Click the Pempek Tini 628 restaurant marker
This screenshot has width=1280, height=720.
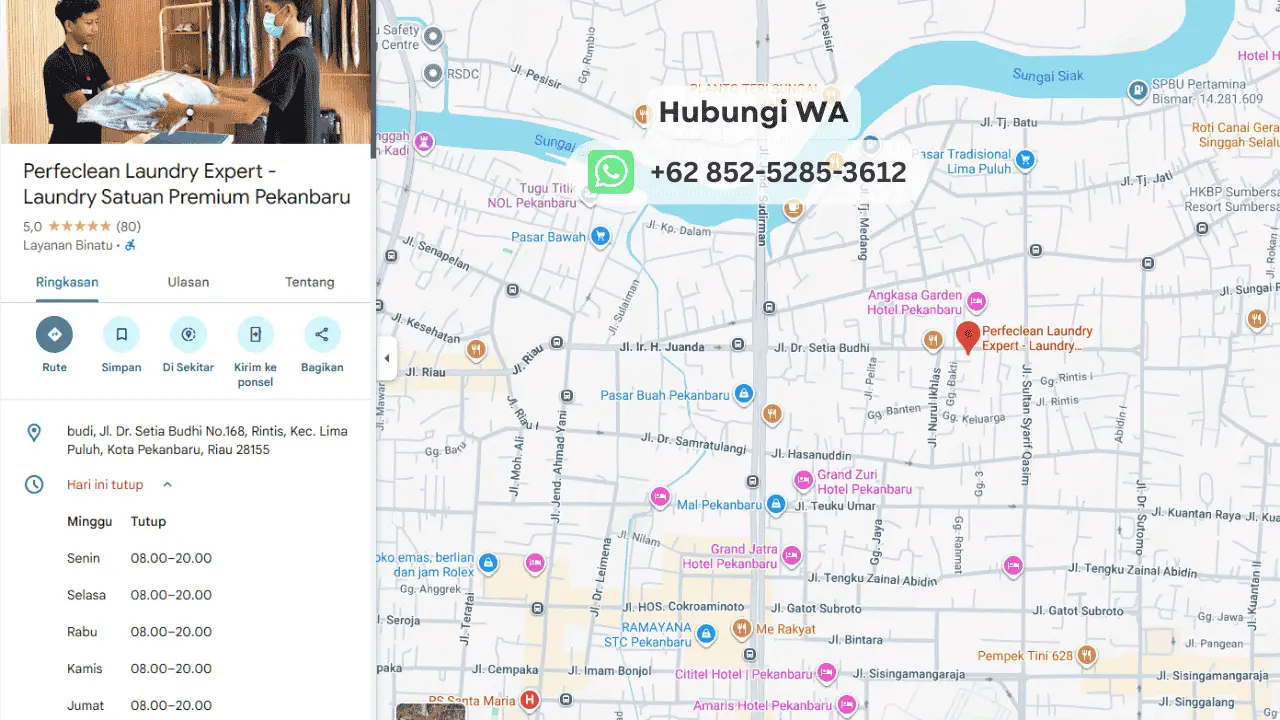coord(1086,656)
